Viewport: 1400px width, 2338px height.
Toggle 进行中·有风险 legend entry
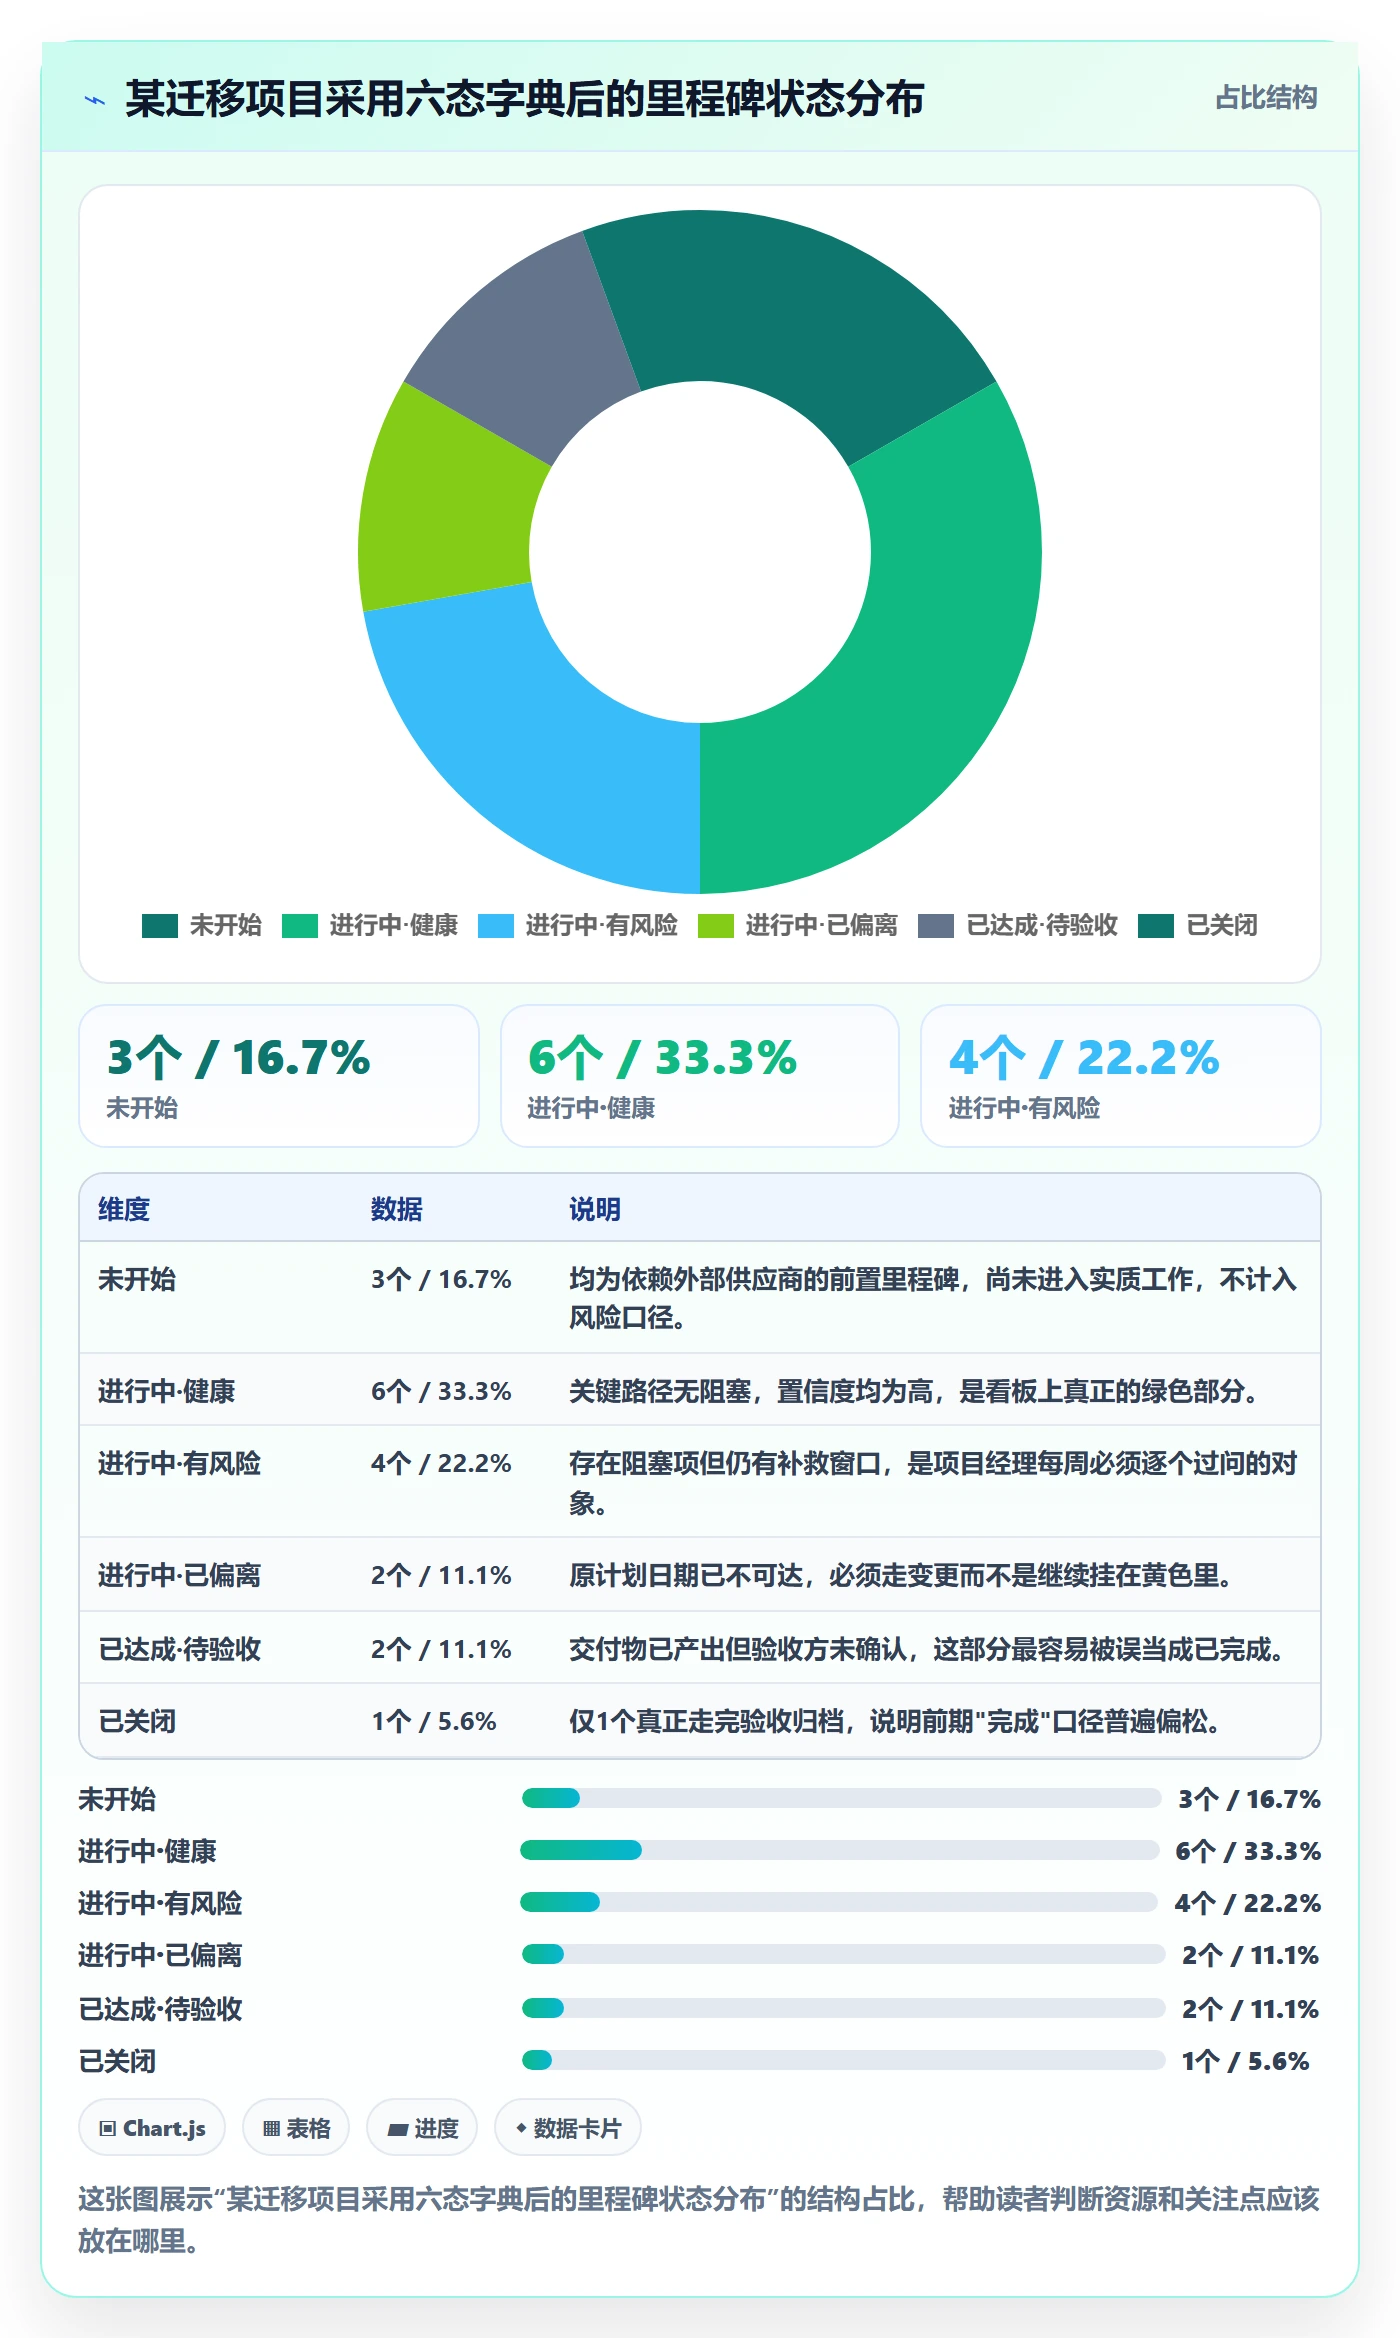pyautogui.click(x=578, y=926)
